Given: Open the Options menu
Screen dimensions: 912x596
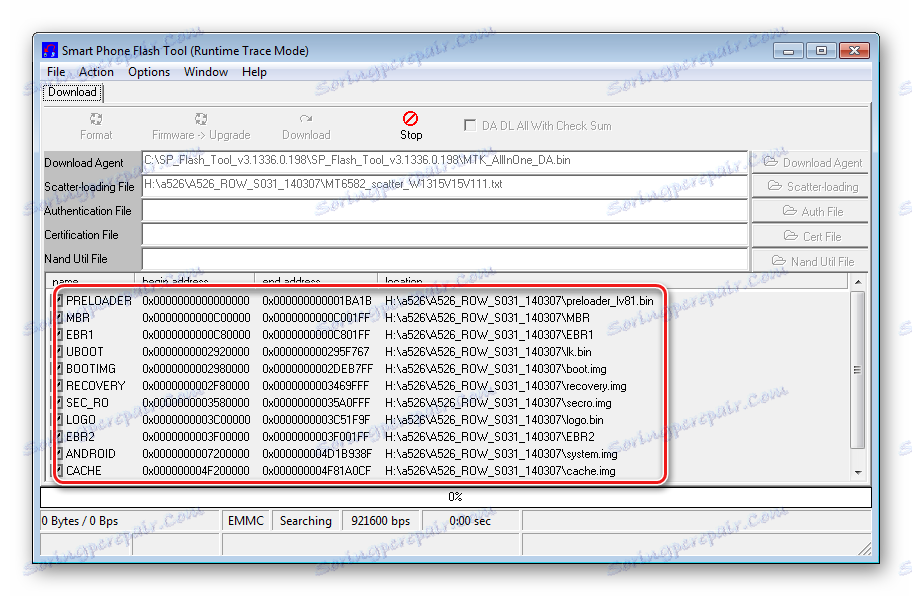Looking at the screenshot, I should (x=149, y=72).
